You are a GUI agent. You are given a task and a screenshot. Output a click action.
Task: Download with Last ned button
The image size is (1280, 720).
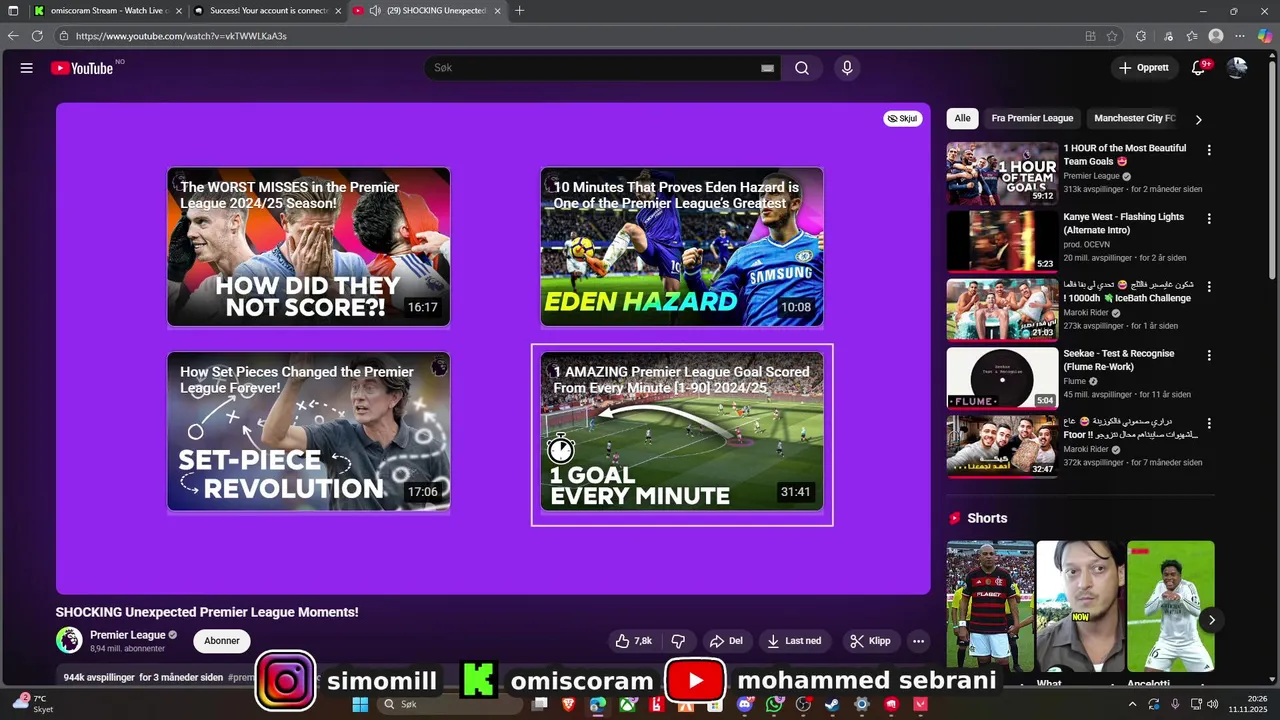click(x=794, y=641)
